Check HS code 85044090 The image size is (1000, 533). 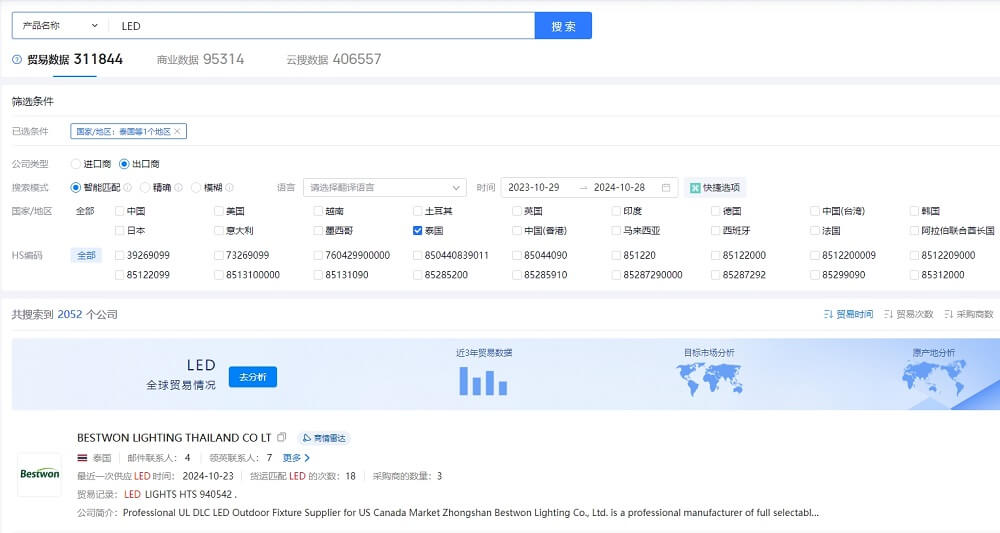click(517, 255)
